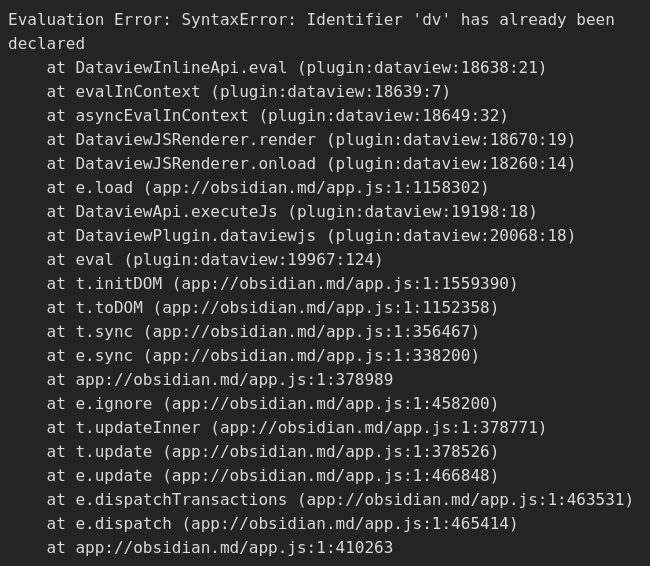Click the asyncEvalInContext stack trace line

277,116
